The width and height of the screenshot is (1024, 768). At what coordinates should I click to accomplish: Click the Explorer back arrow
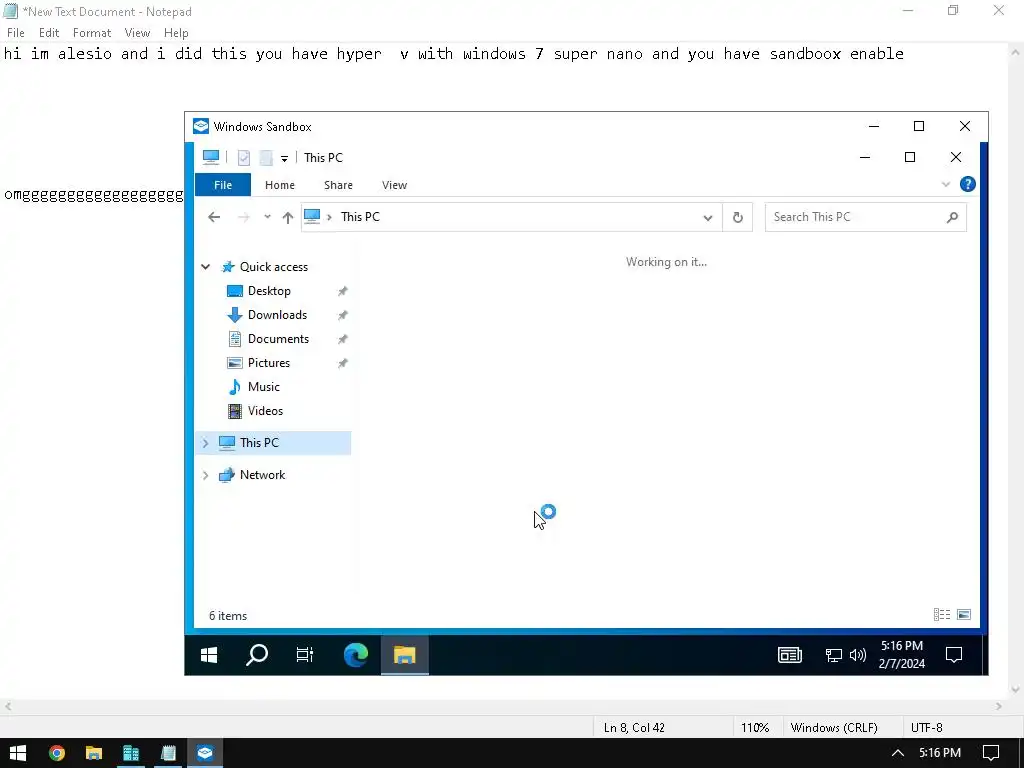tap(214, 217)
